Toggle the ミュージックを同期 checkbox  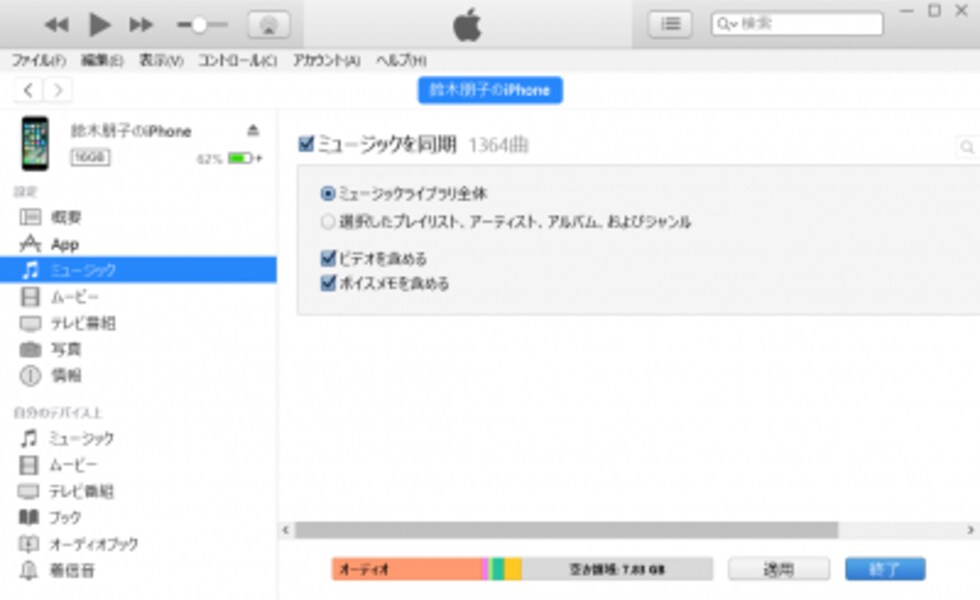tap(306, 144)
